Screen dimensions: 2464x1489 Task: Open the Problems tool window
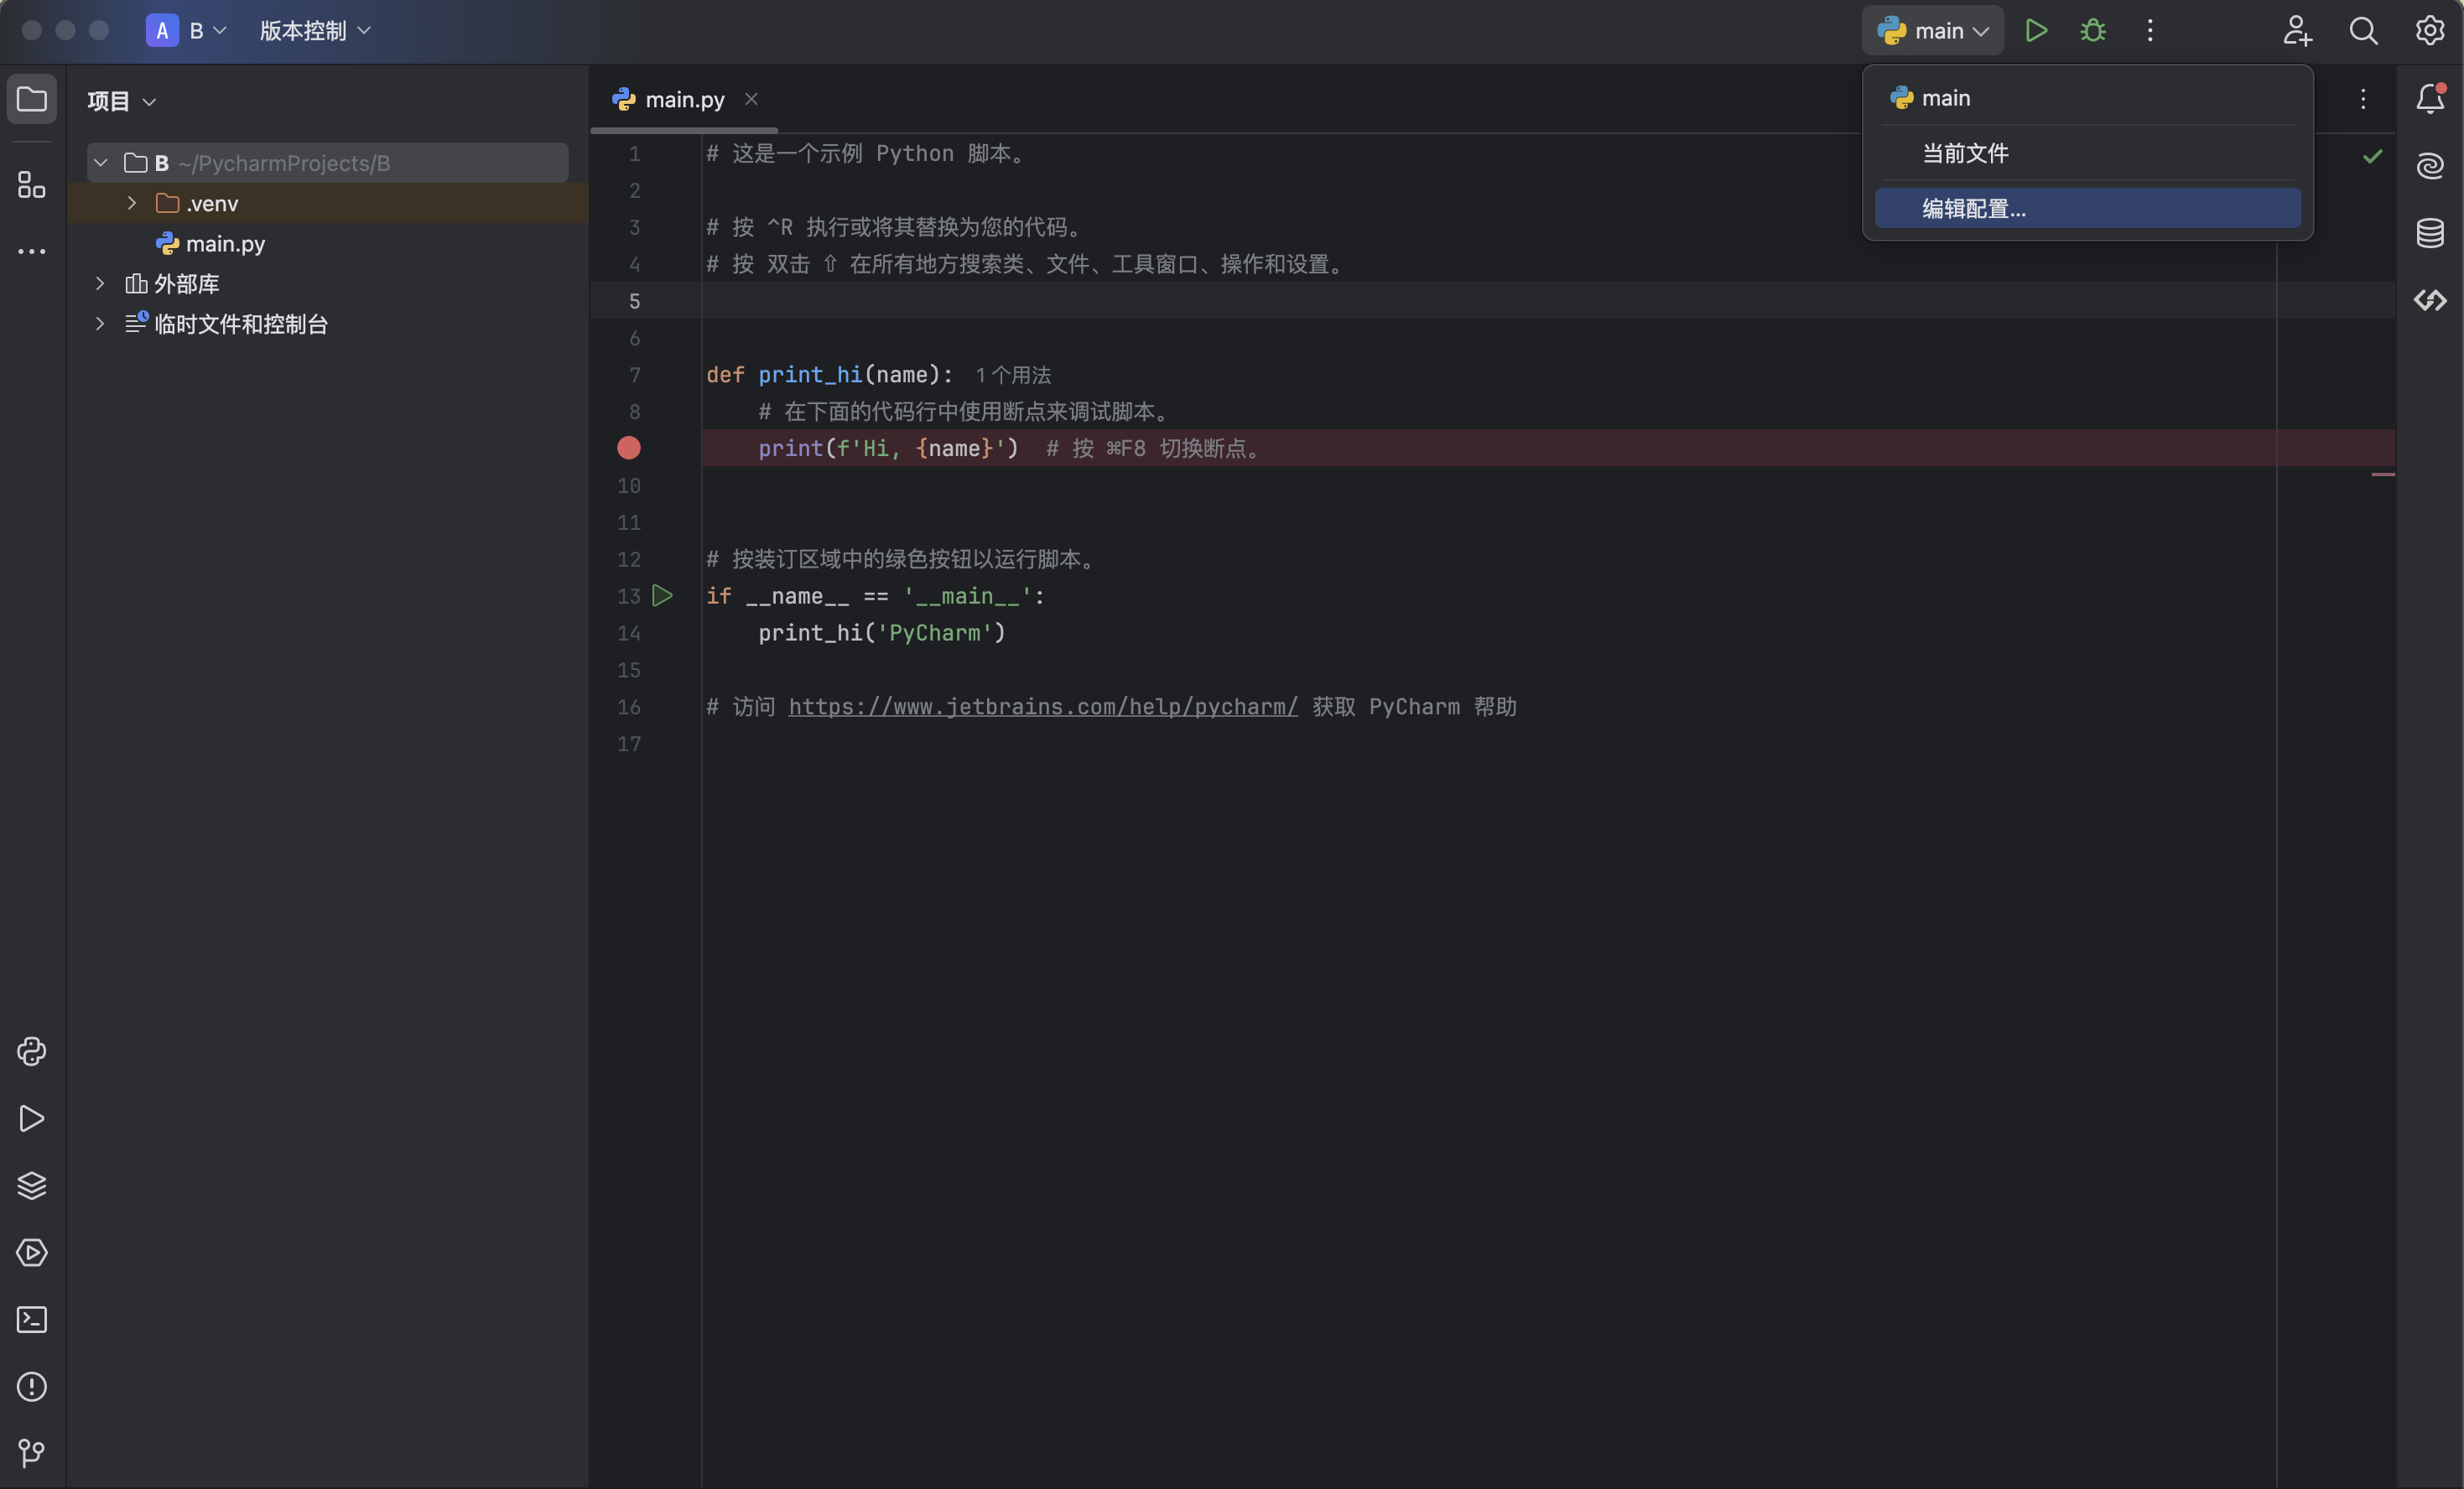(x=31, y=1386)
